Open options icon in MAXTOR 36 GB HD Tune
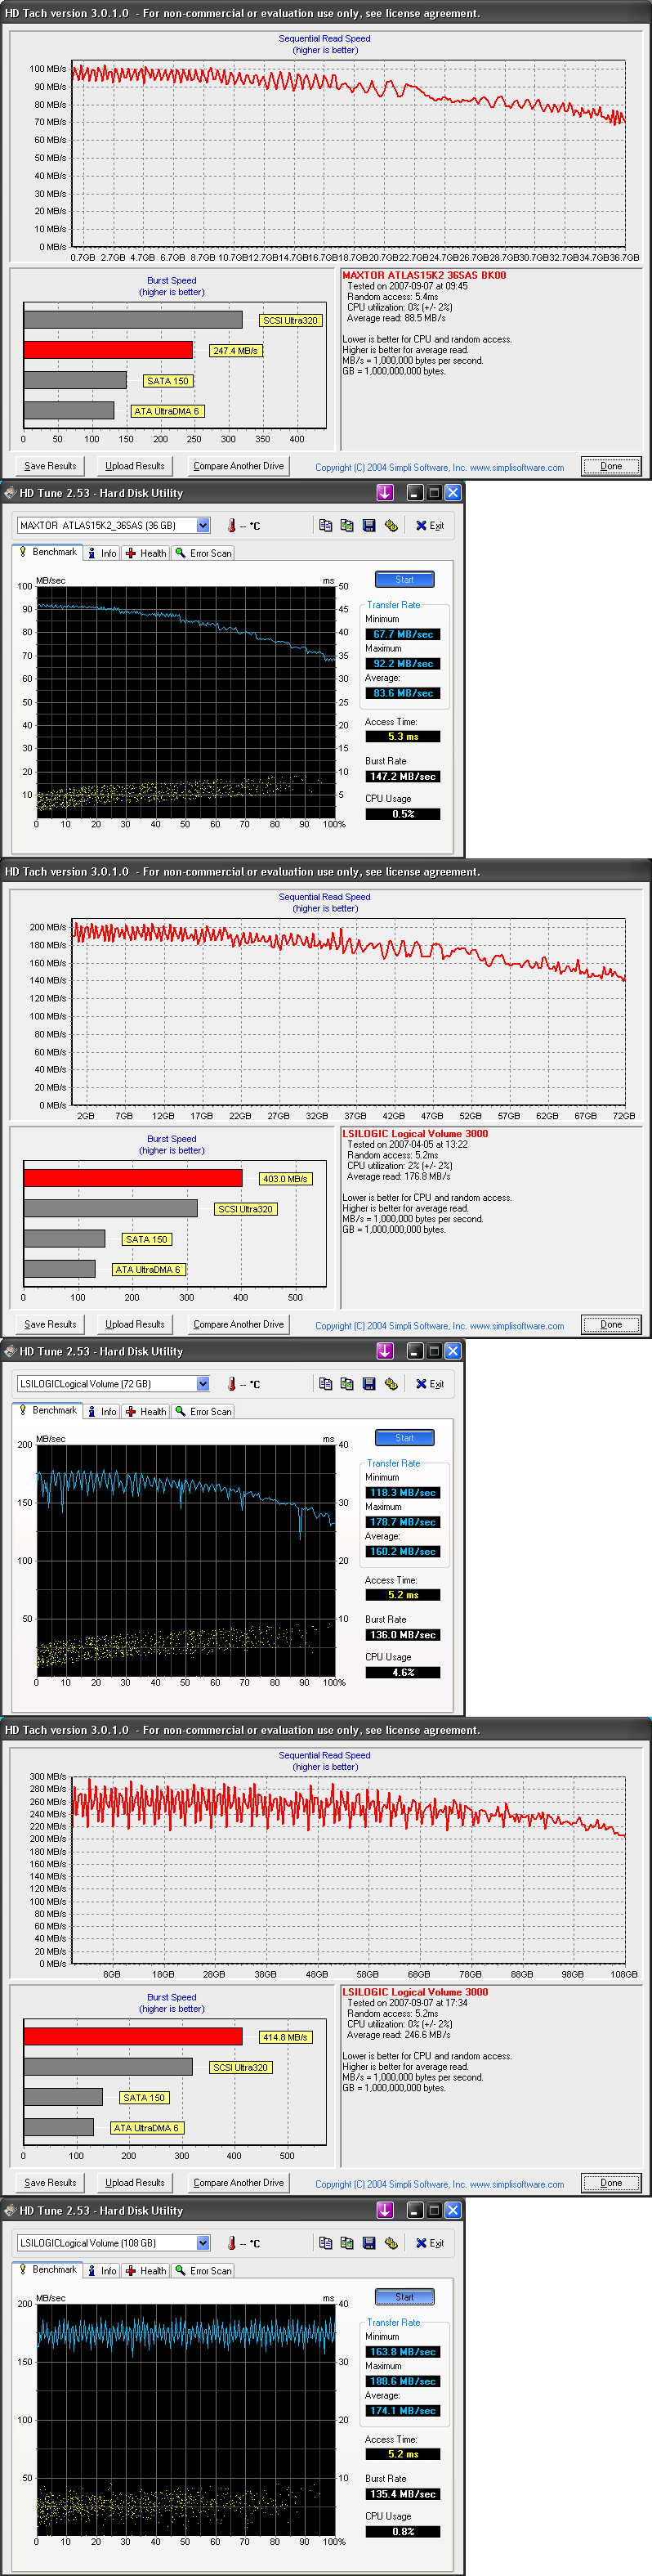The height and width of the screenshot is (2576, 652). point(391,525)
